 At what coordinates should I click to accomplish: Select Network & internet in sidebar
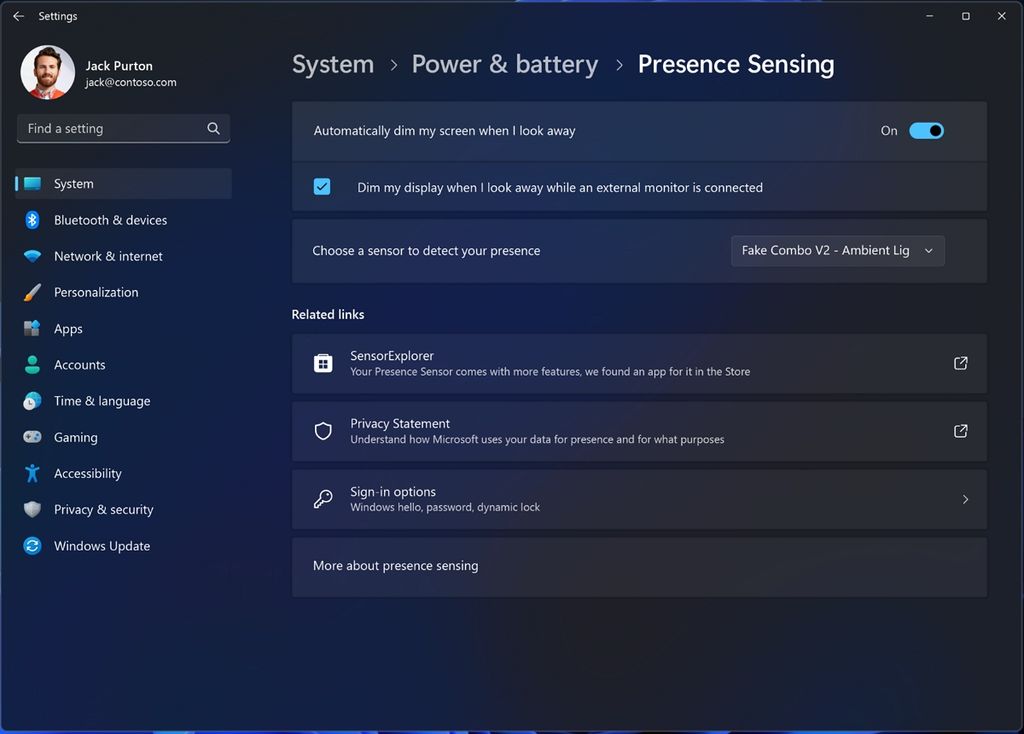coord(108,256)
